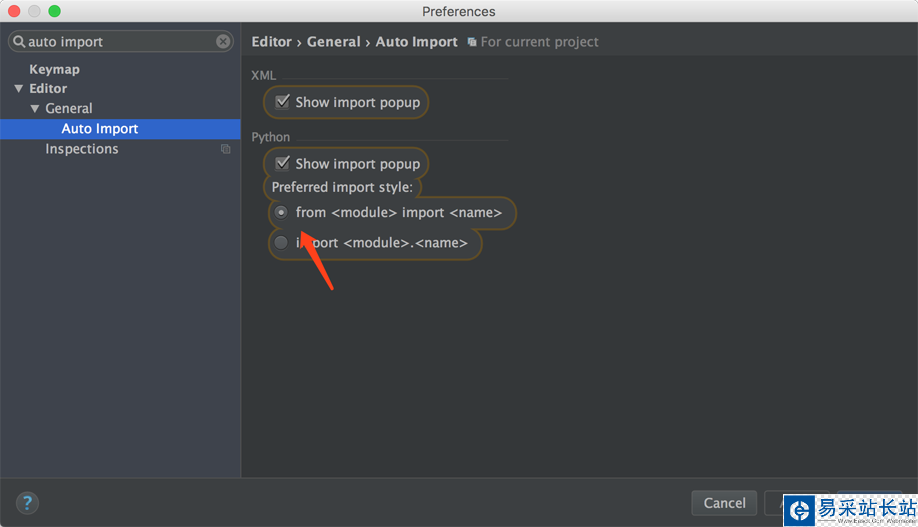Screen dimensions: 918x527
Task: Select 'import <module>.<name>' radio button
Action: pos(281,242)
